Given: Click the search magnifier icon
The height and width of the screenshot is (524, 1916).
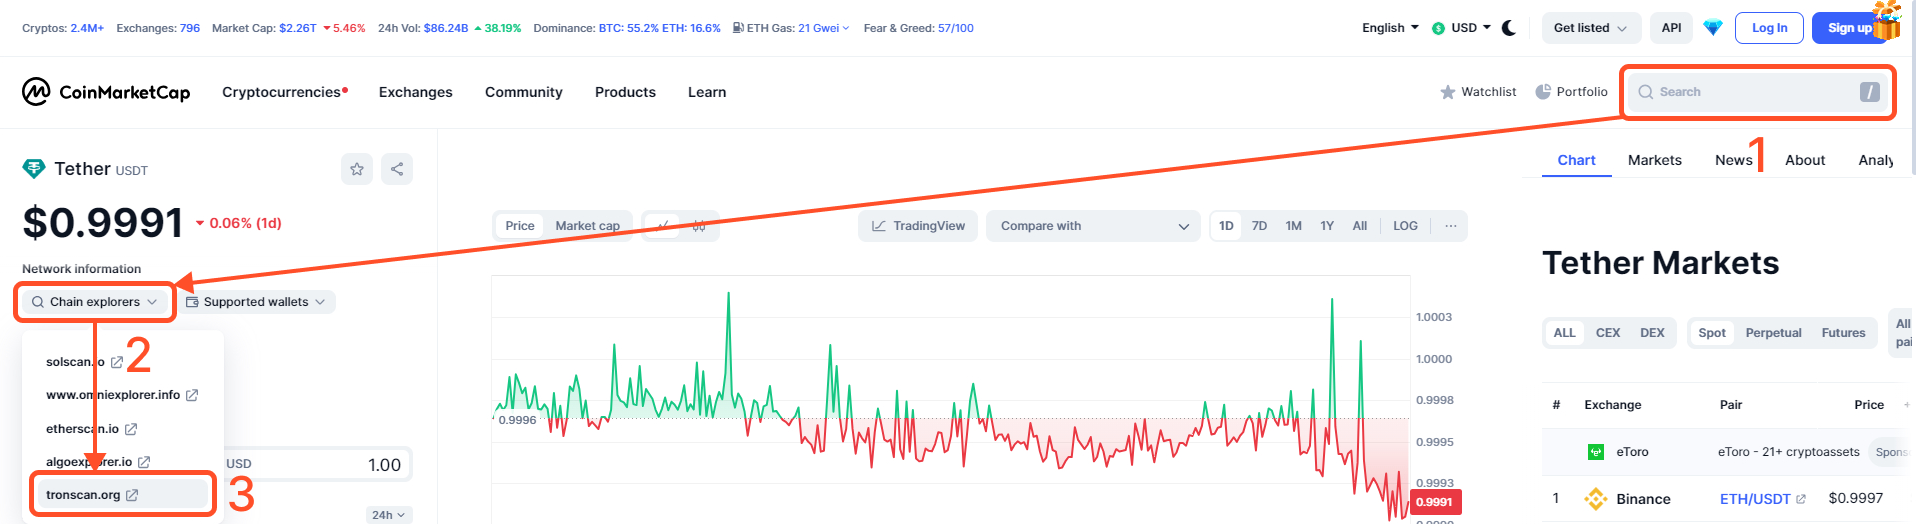Looking at the screenshot, I should [x=1645, y=92].
